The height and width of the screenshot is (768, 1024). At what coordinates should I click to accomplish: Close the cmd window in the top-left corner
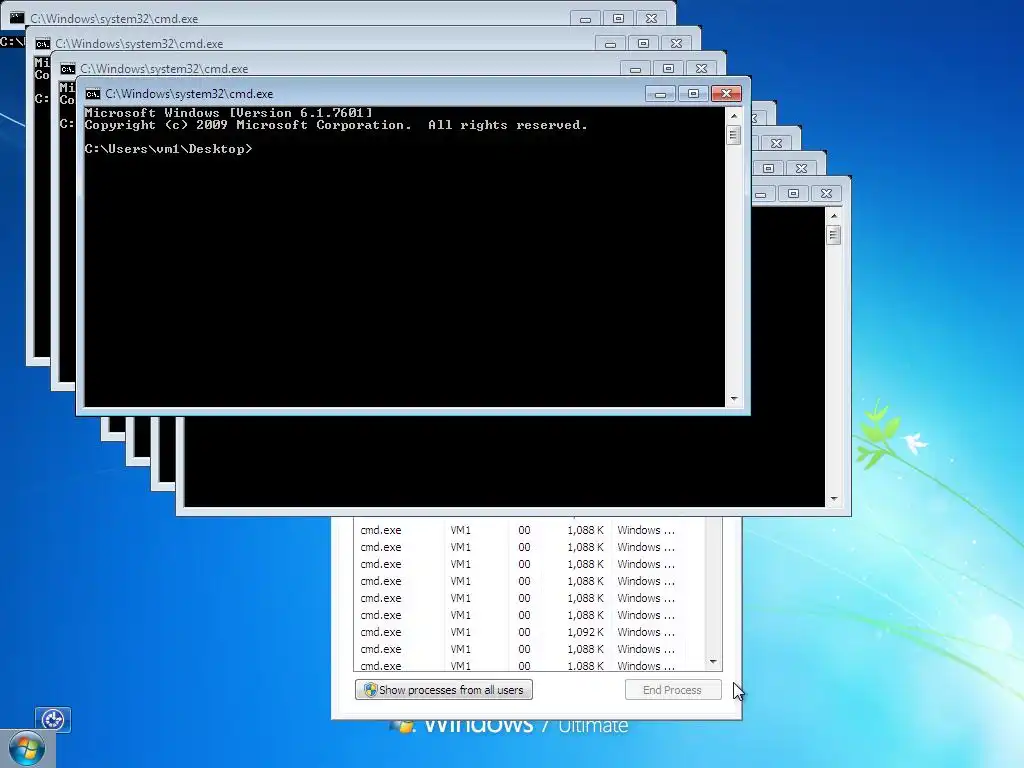[x=651, y=19]
